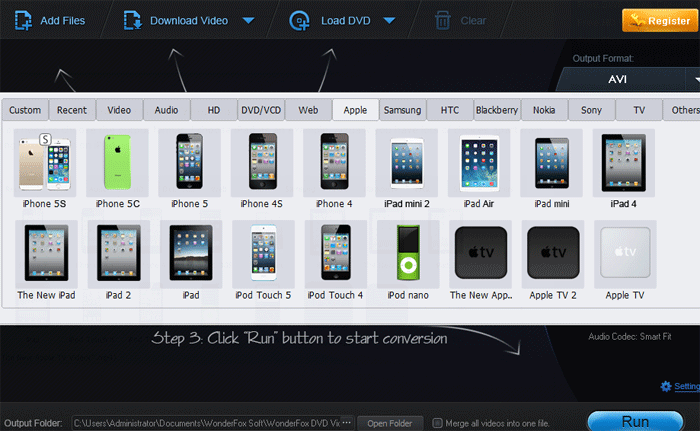
Task: Enable Merge all videos into one file
Action: coord(438,423)
